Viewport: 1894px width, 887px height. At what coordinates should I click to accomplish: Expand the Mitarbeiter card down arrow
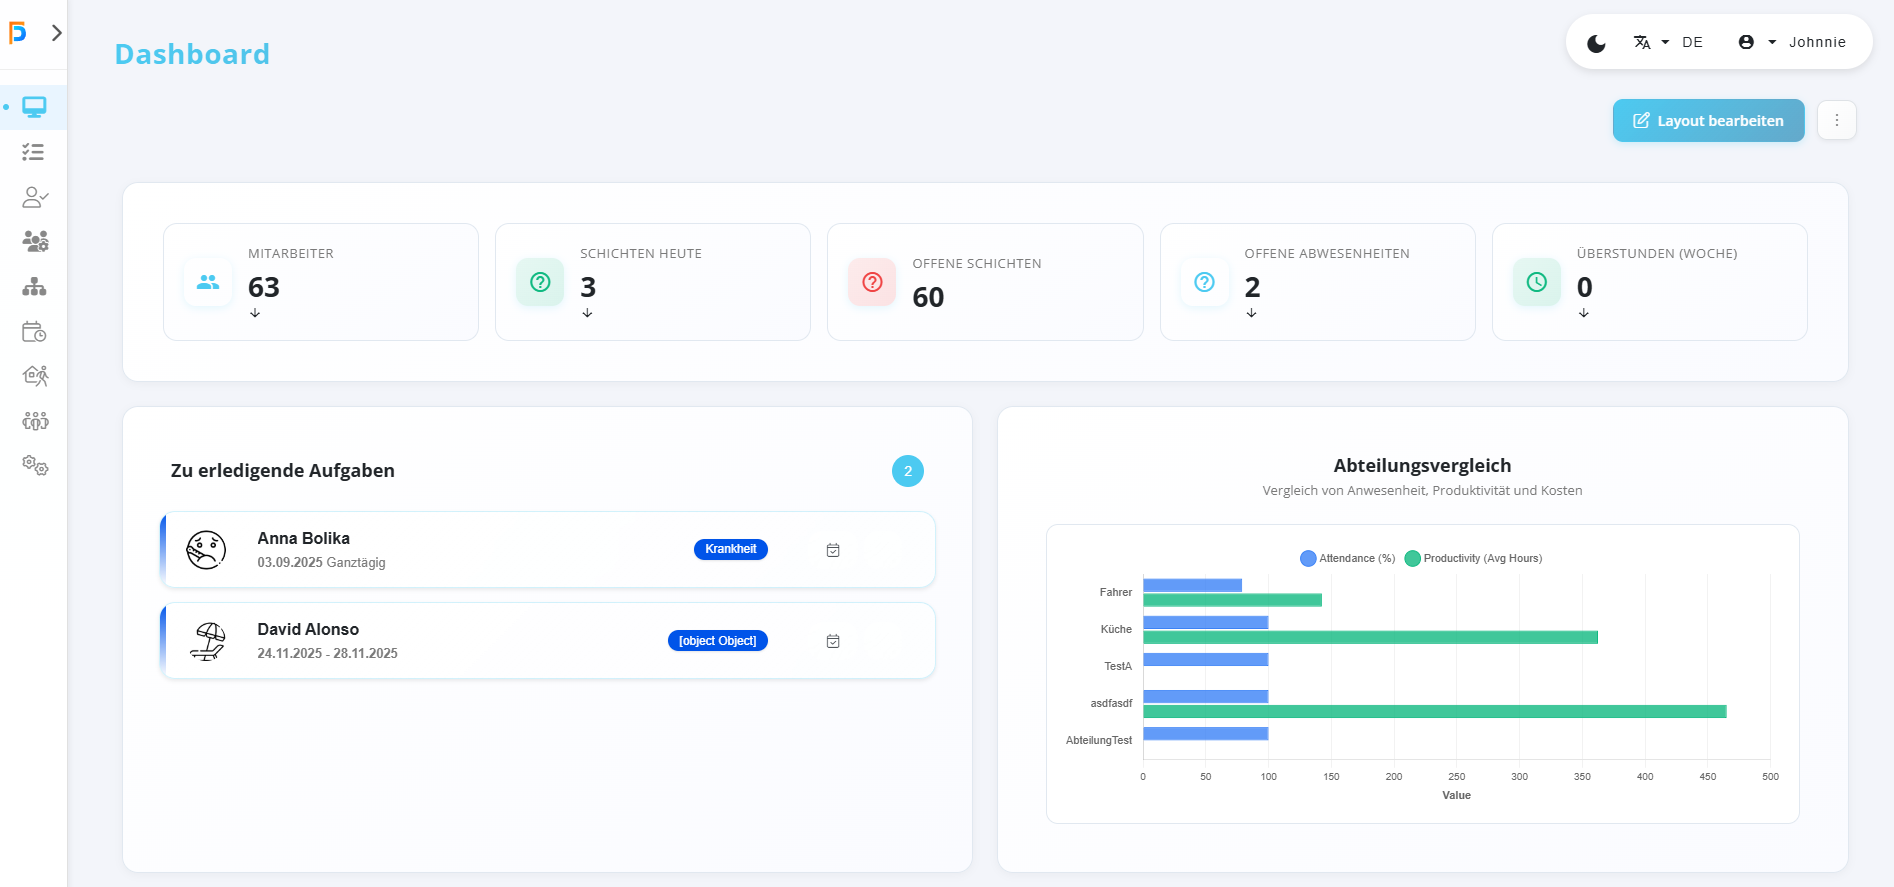(x=255, y=313)
